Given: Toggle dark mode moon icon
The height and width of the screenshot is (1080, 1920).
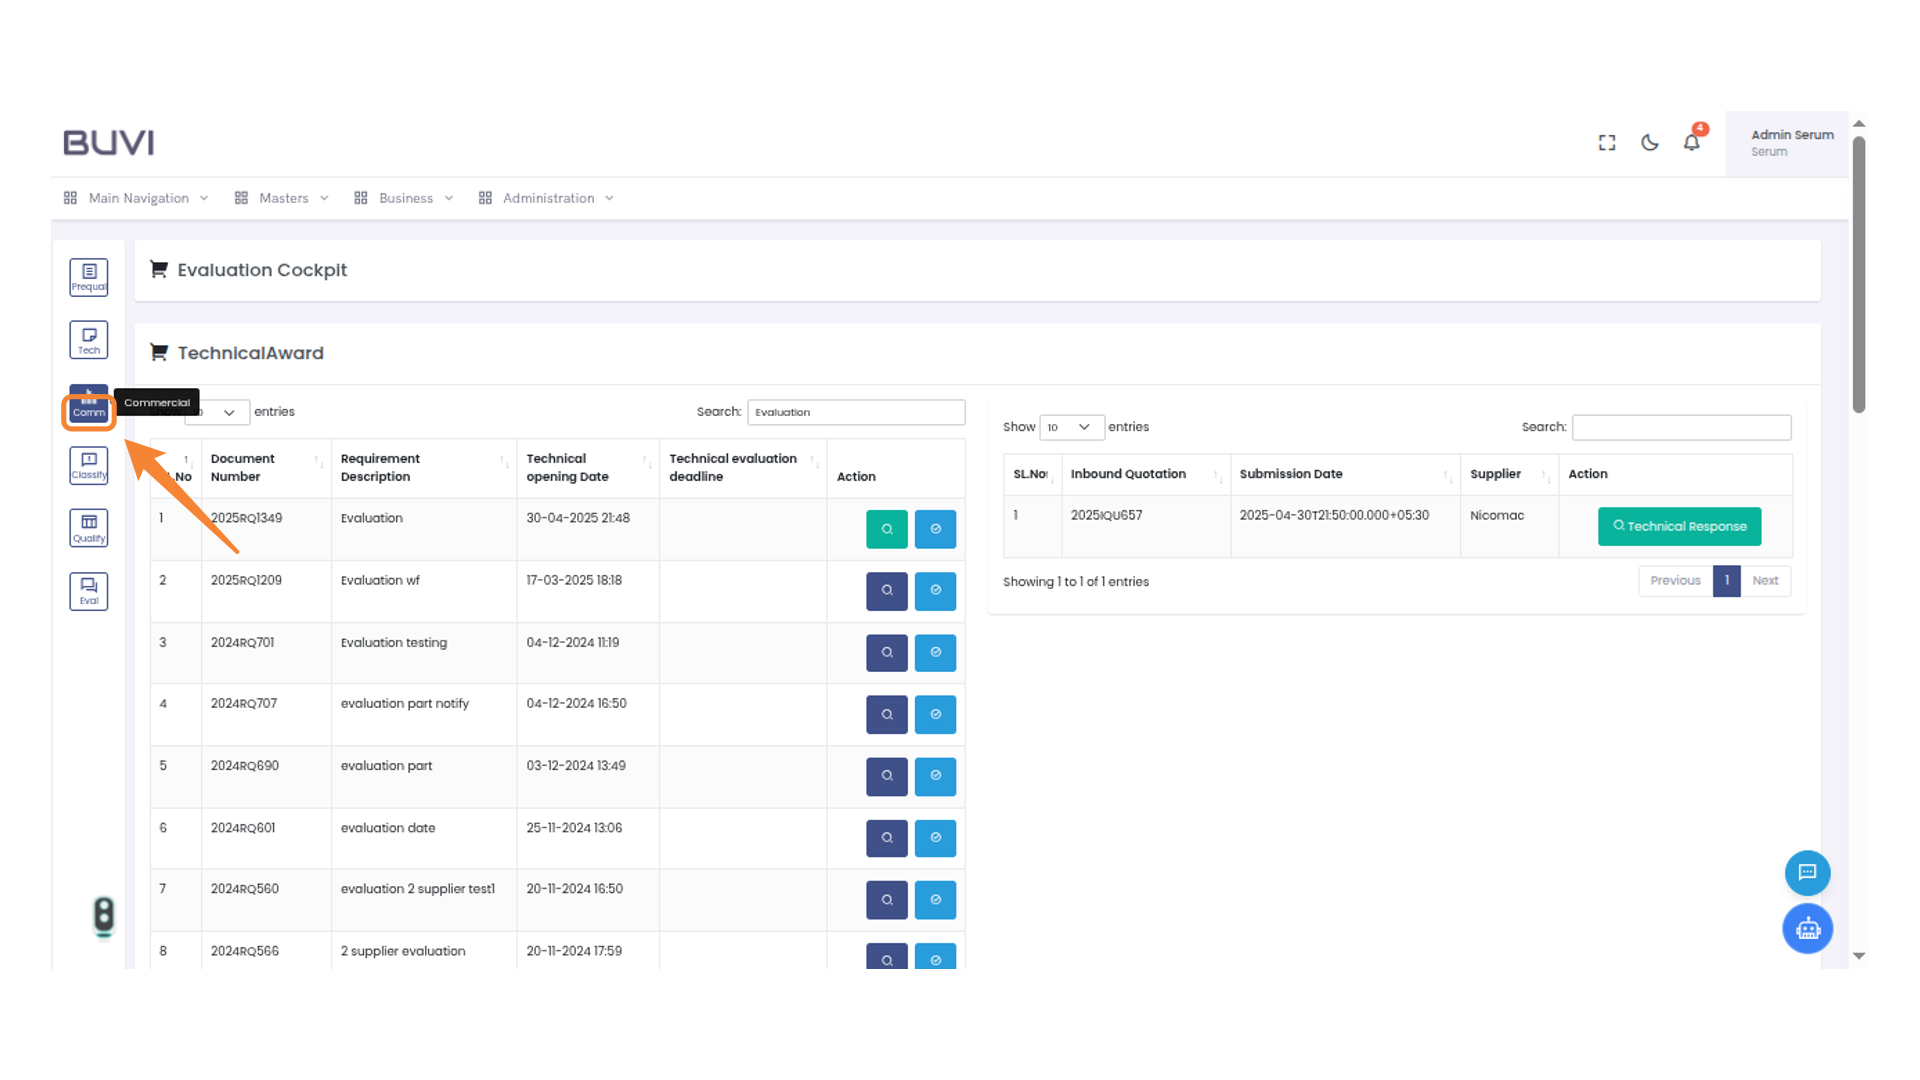Looking at the screenshot, I should (1650, 142).
